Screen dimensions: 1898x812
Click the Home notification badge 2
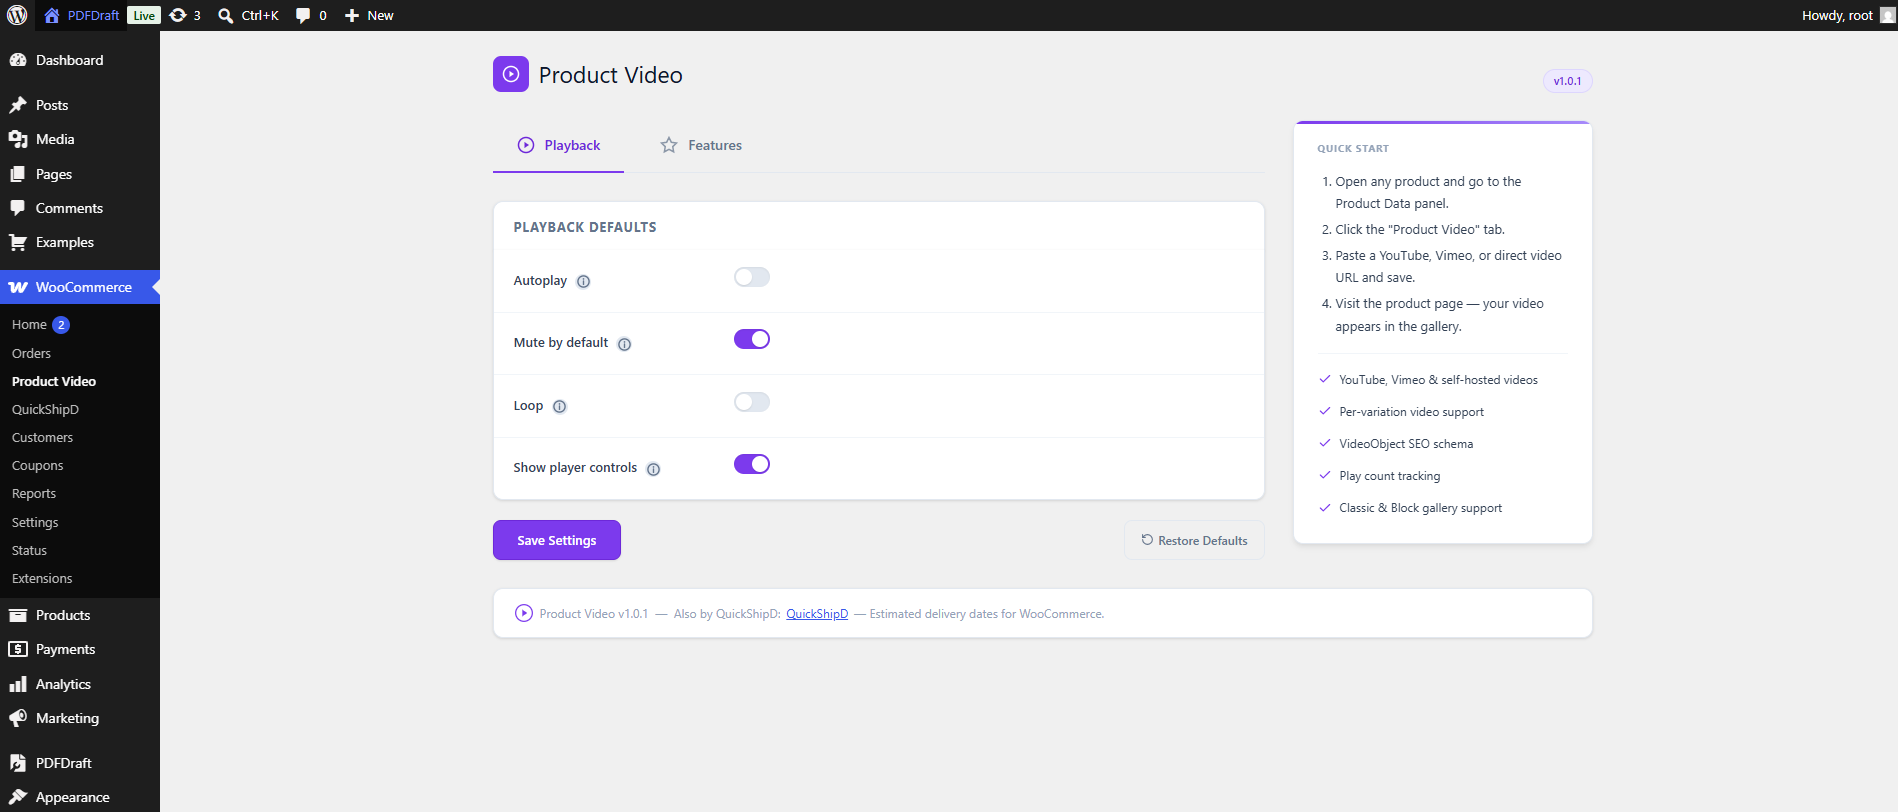click(61, 325)
